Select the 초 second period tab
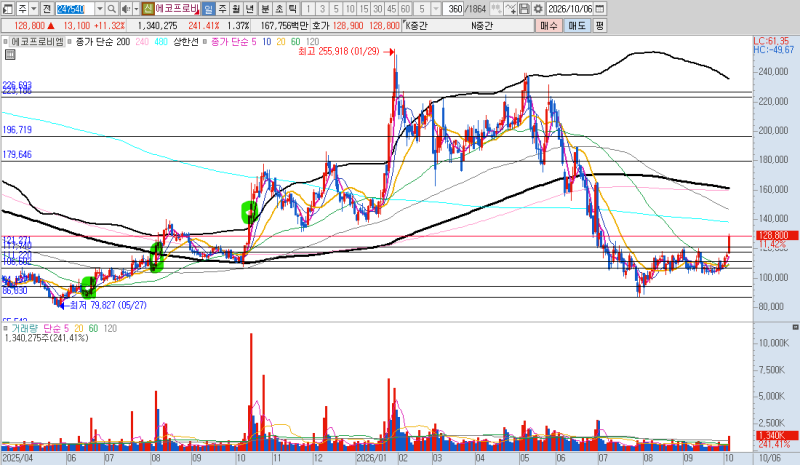This screenshot has height=465, width=800. (x=279, y=9)
